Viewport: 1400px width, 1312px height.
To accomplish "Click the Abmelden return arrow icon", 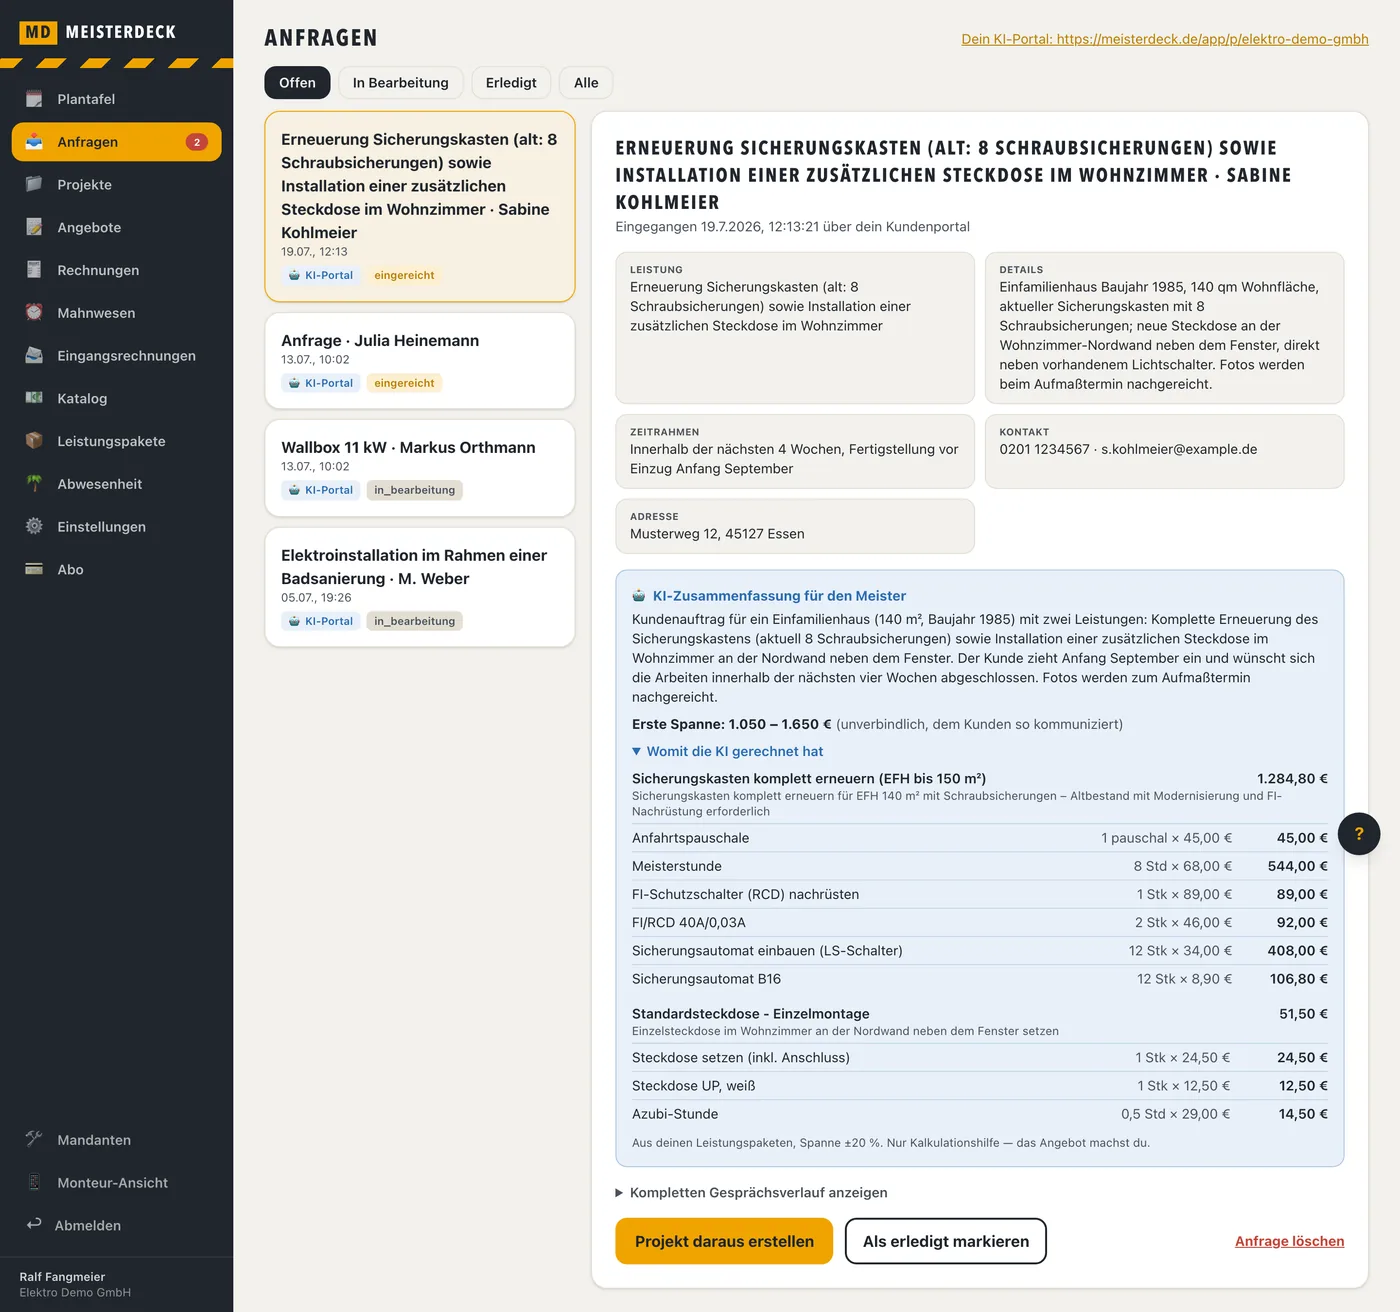I will [x=34, y=1224].
